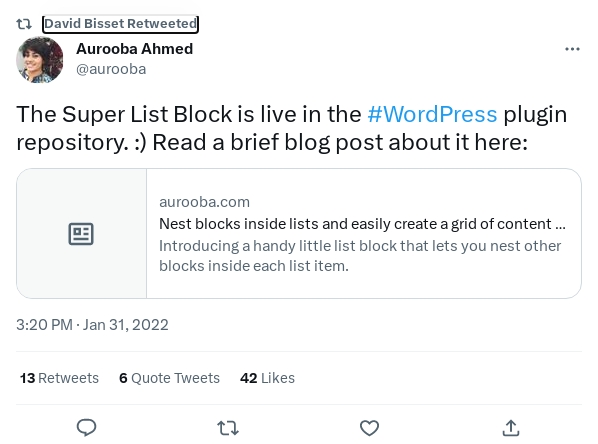Click the David Bisset Retweeted link
Image resolution: width=598 pixels, height=444 pixels.
click(121, 24)
